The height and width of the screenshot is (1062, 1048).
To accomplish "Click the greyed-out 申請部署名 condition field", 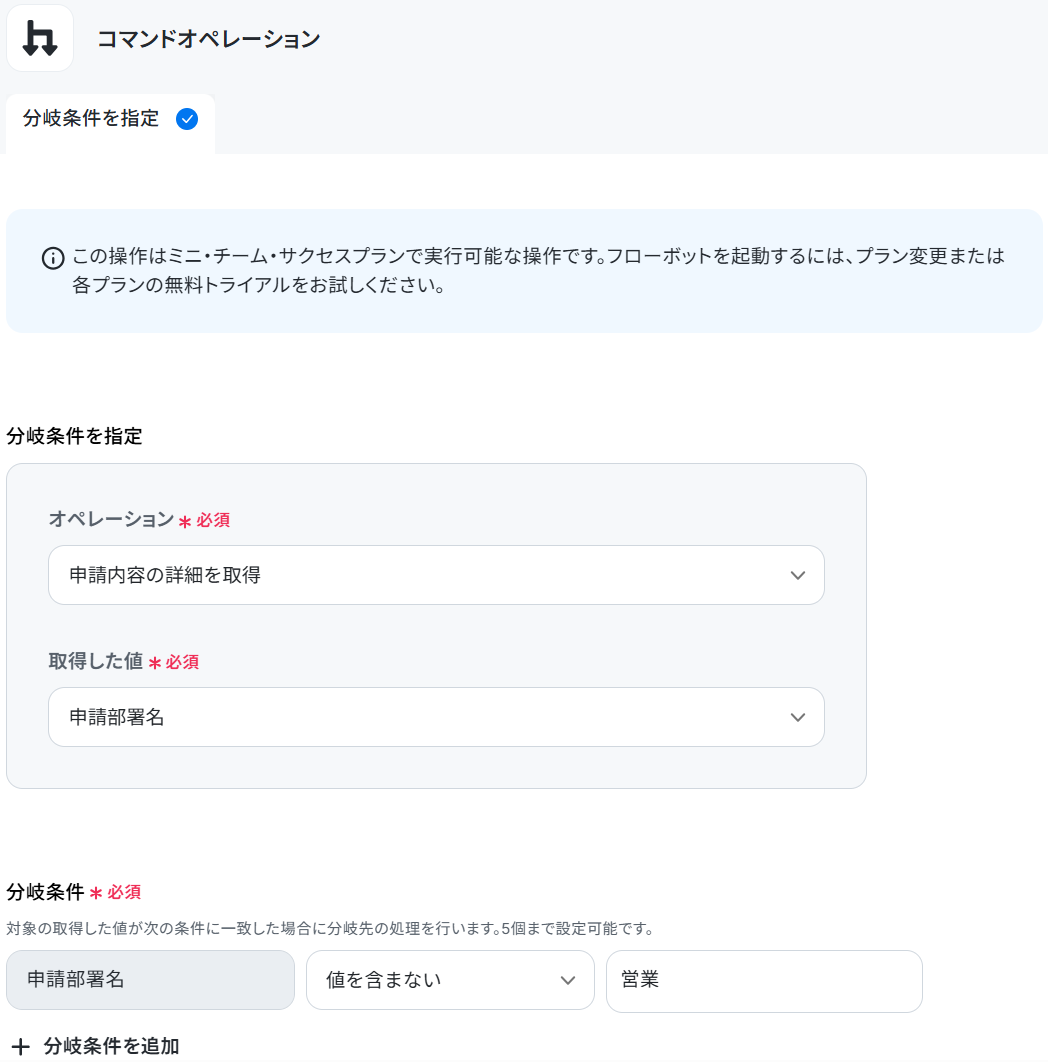I will pyautogui.click(x=150, y=980).
